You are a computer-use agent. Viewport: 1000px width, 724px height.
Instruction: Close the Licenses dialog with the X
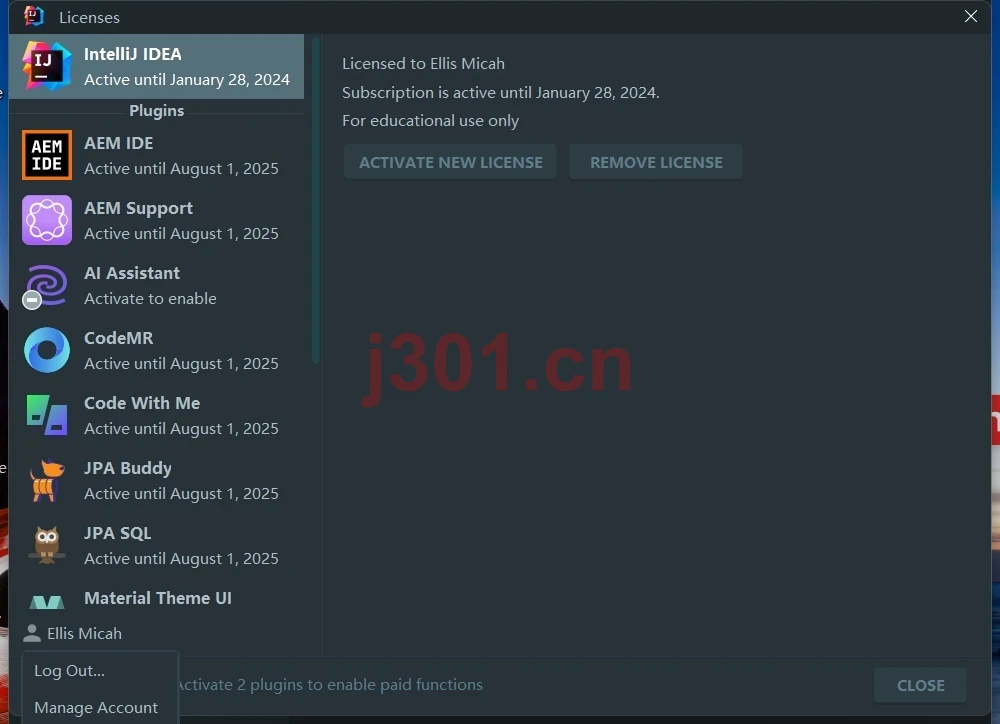971,17
